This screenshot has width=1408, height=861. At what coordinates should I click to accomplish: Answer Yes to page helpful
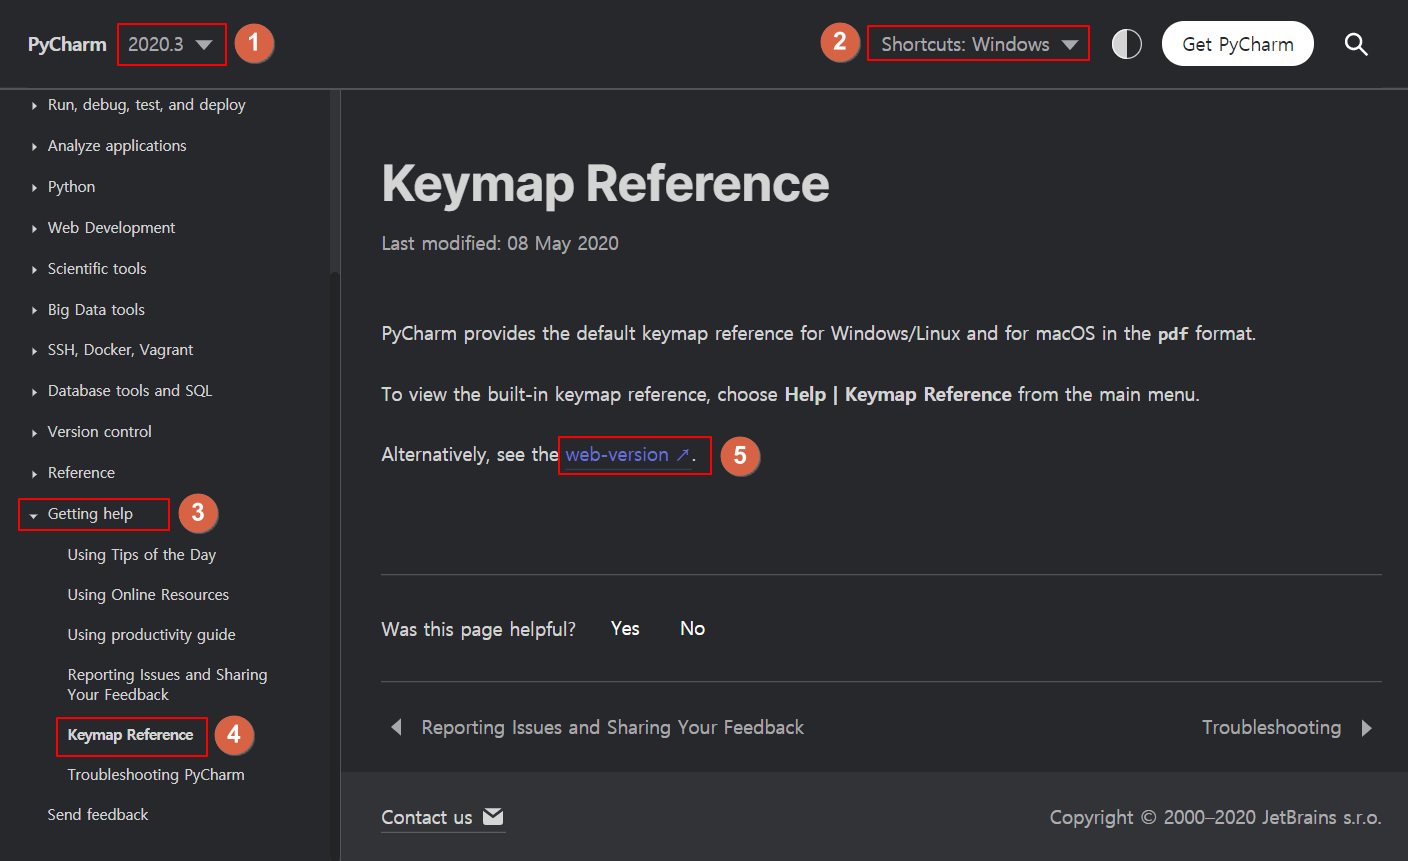pyautogui.click(x=625, y=628)
